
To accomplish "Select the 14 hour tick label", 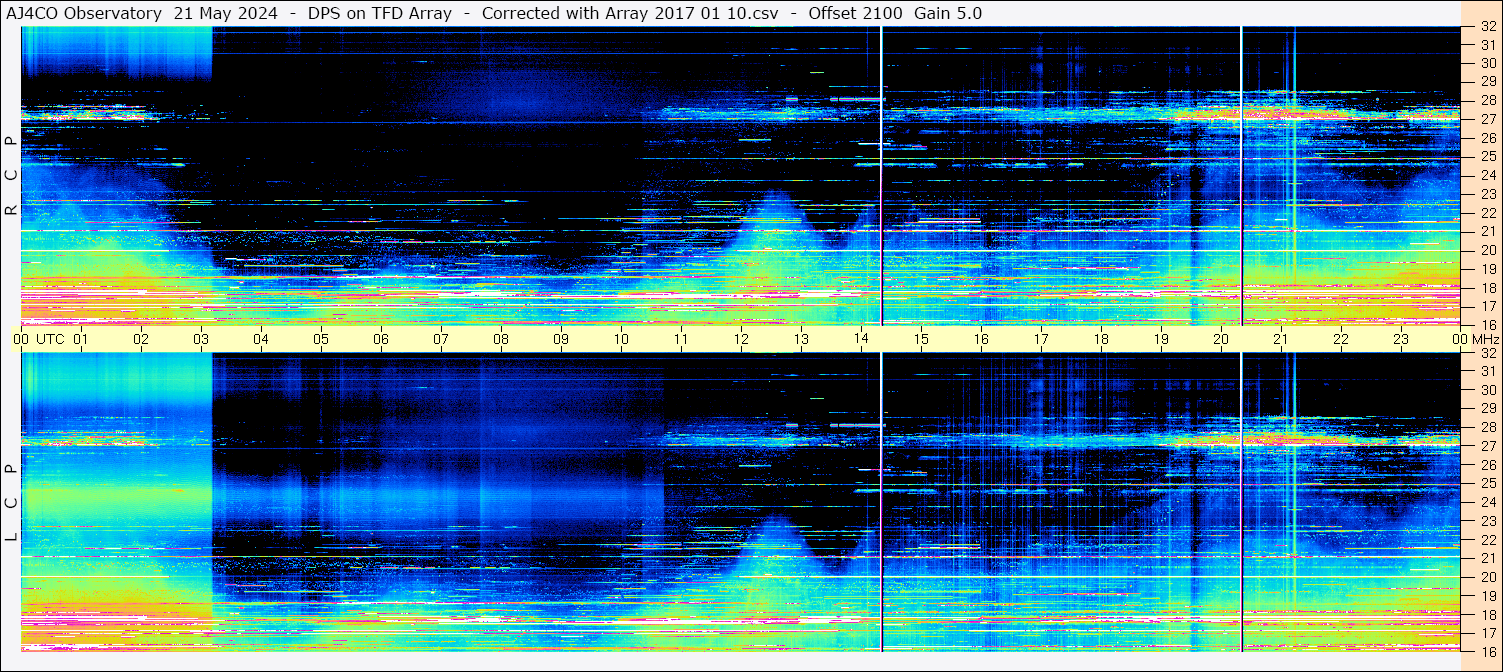I will pyautogui.click(x=861, y=339).
